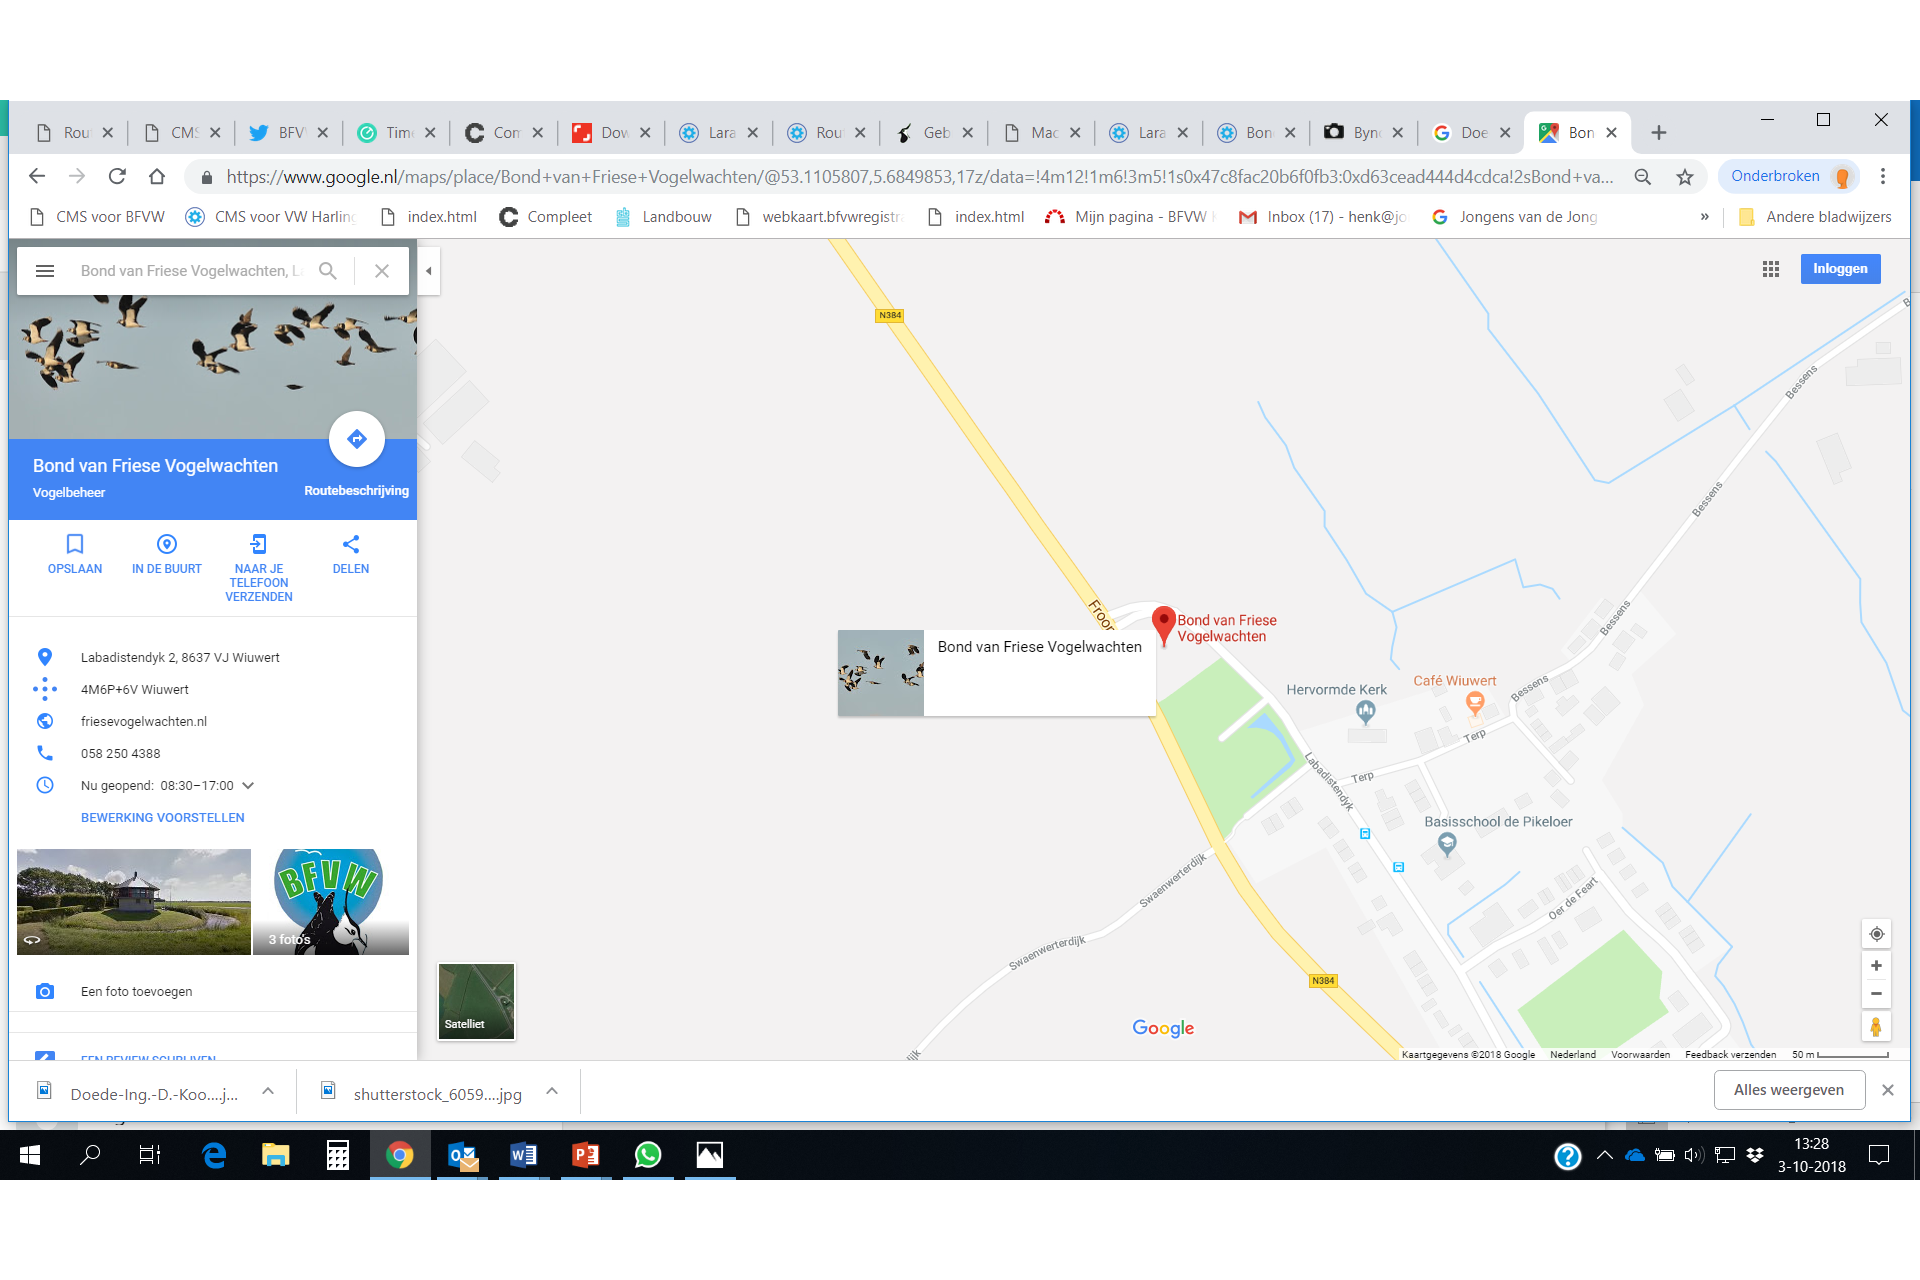
Task: Open the street view photo thumbnail
Action: coord(134,902)
